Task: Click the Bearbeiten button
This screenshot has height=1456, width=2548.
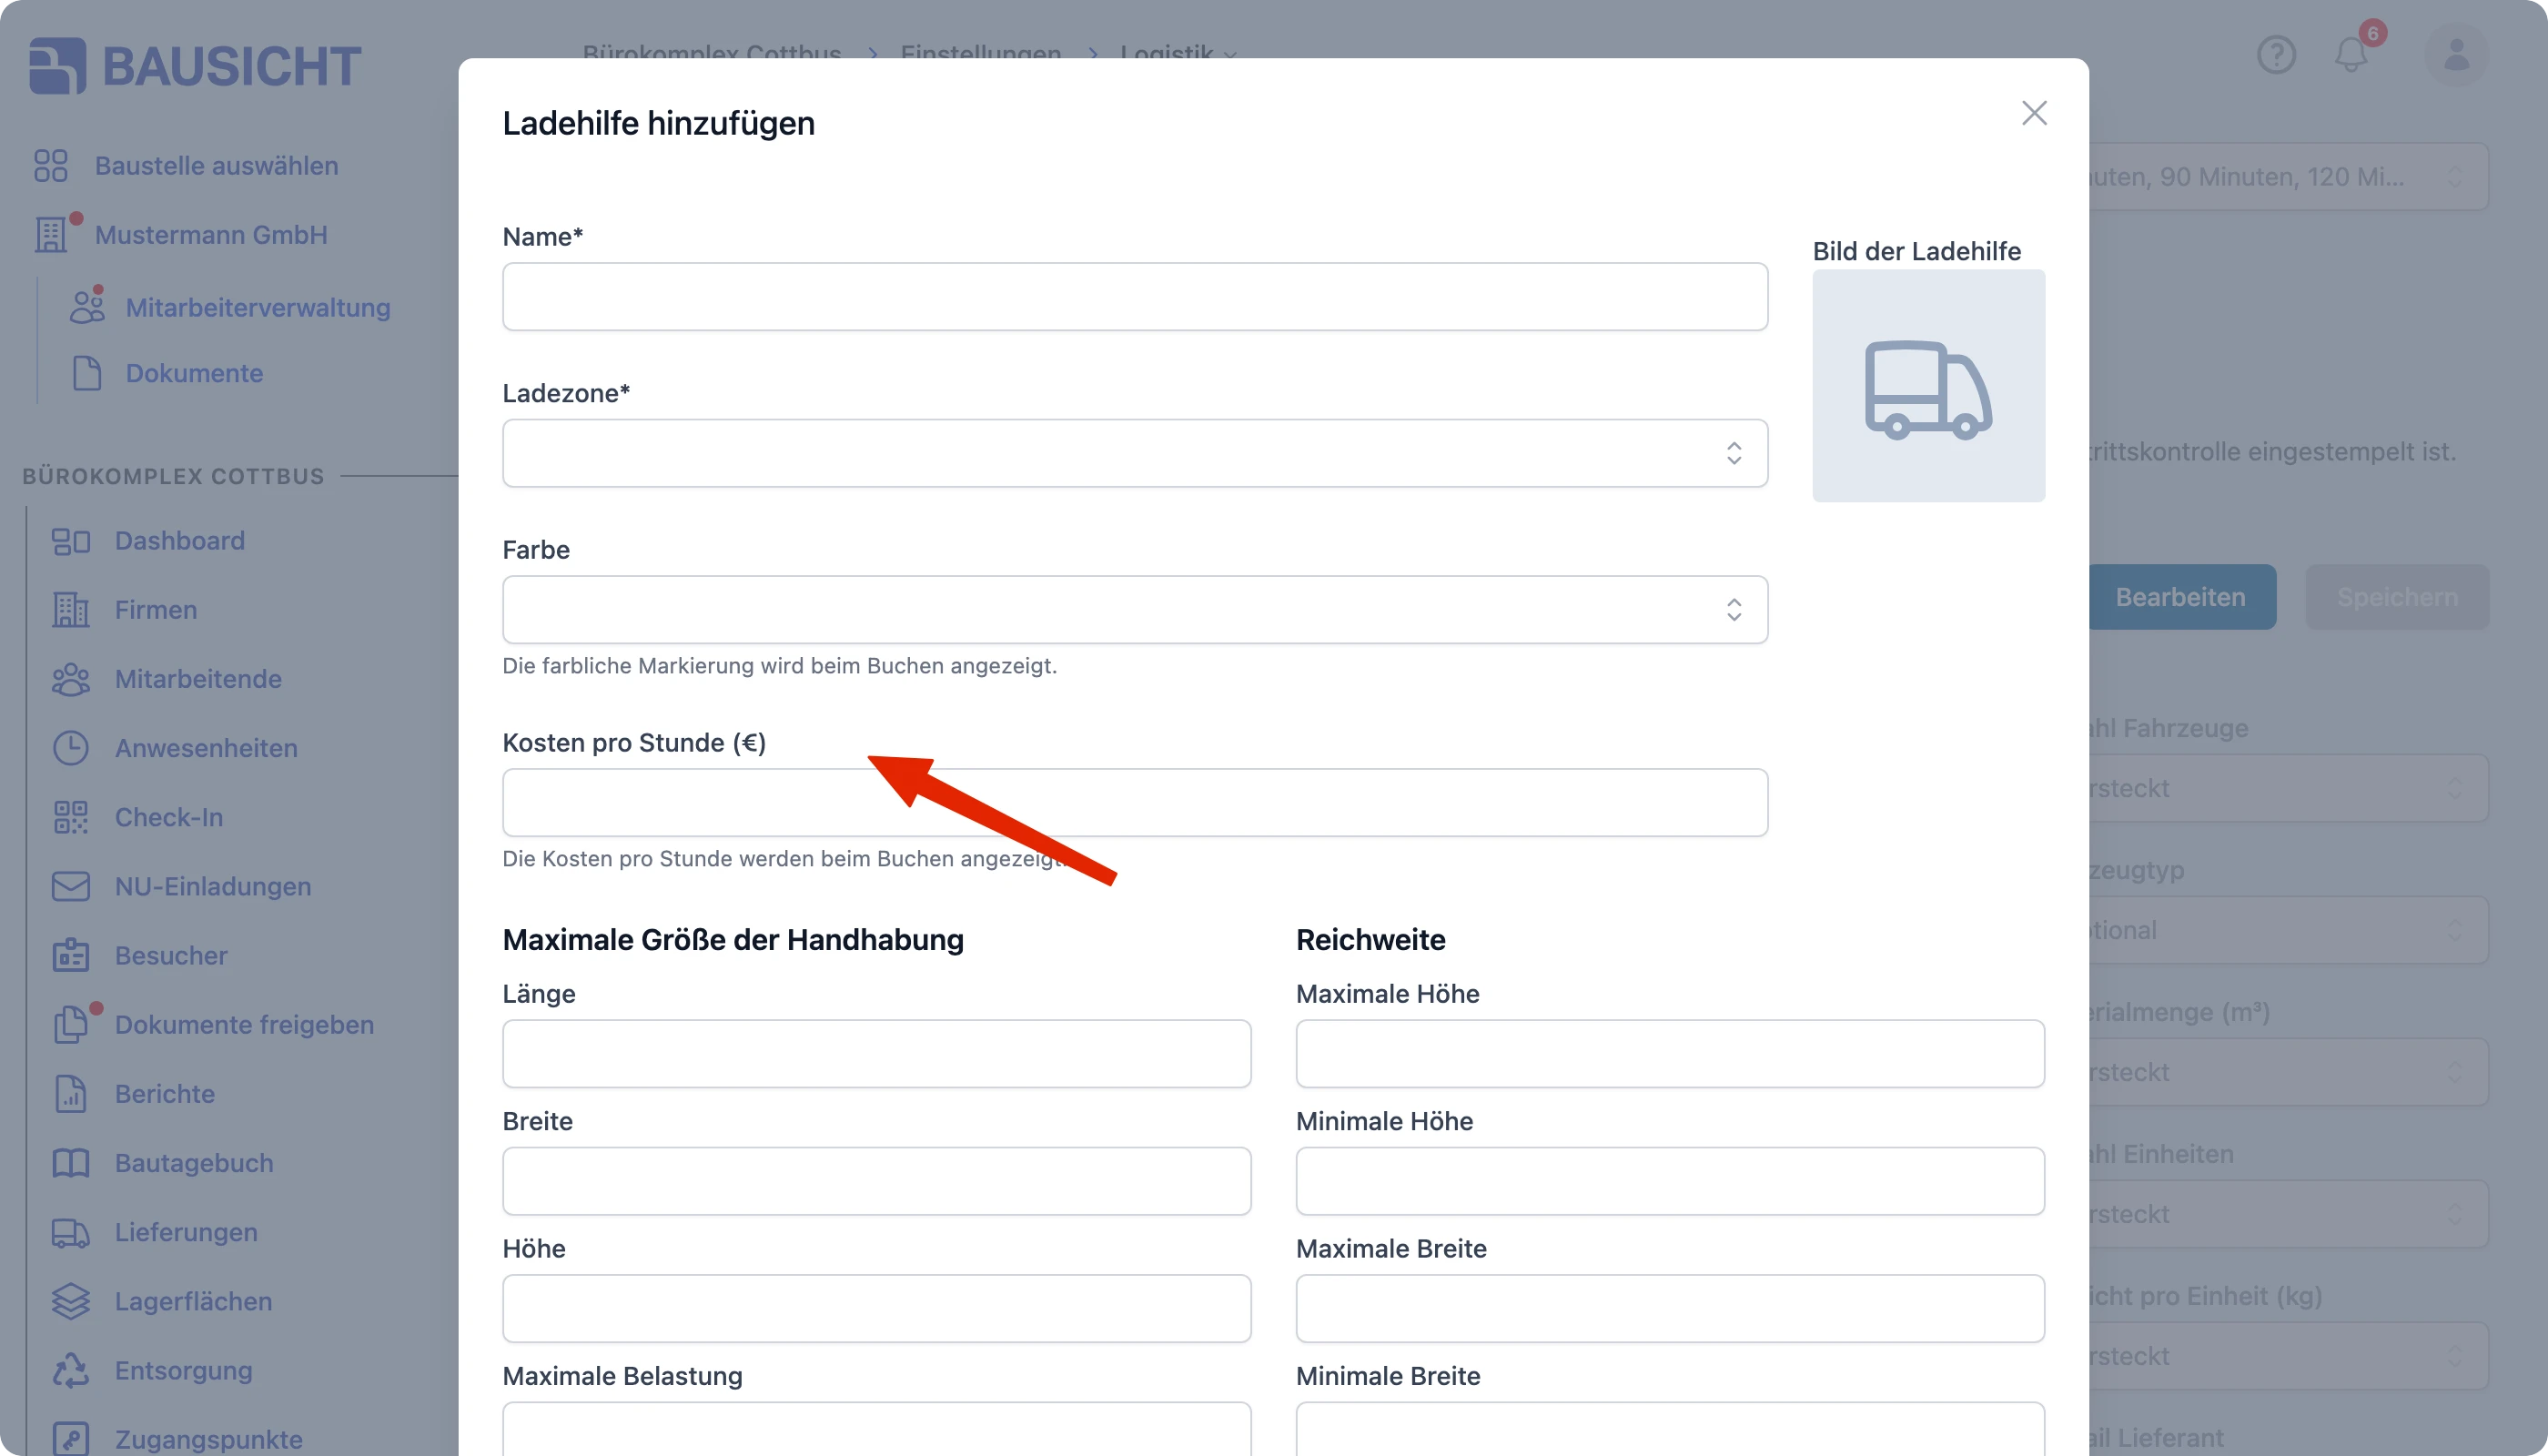Action: coord(2180,597)
